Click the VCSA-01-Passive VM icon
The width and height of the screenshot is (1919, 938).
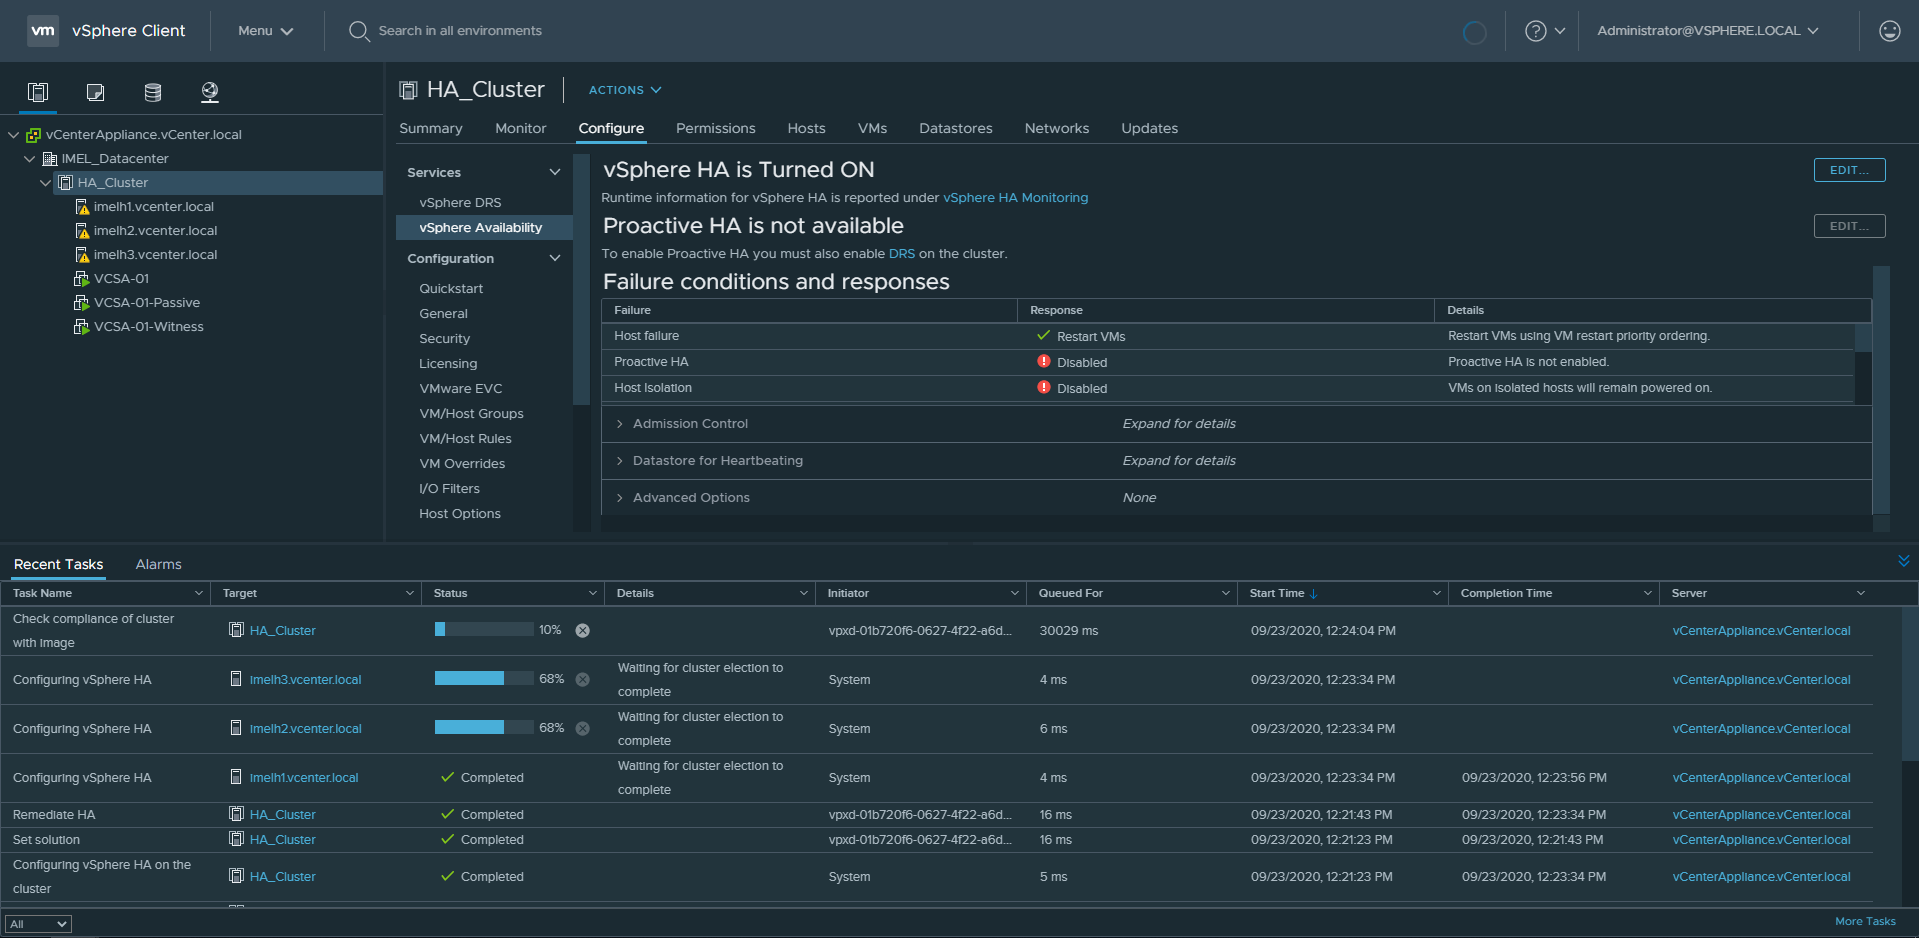point(82,303)
